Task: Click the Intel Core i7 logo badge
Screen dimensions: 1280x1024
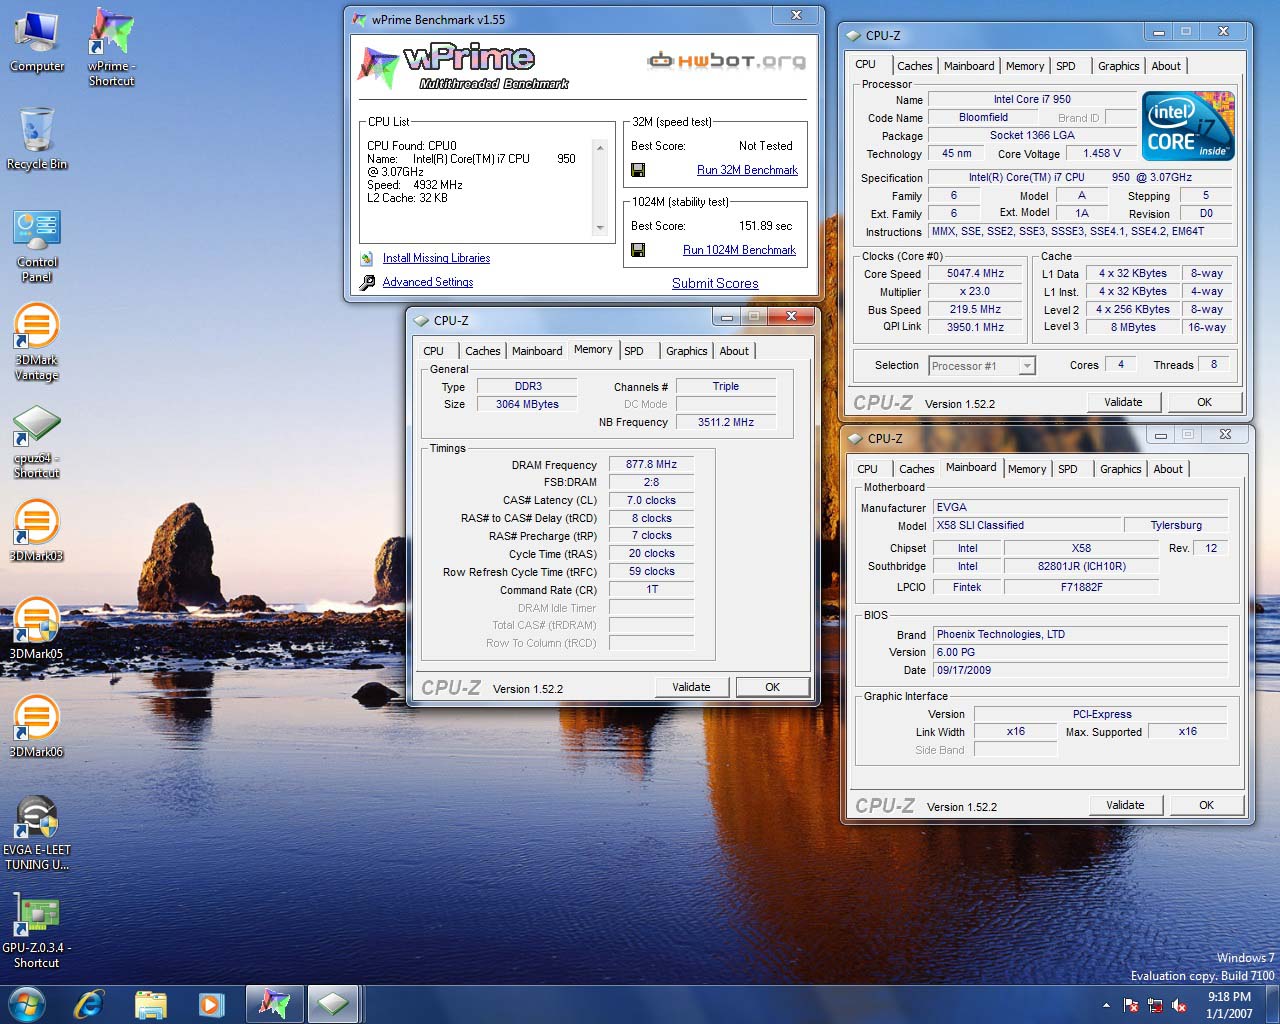Action: pos(1188,126)
